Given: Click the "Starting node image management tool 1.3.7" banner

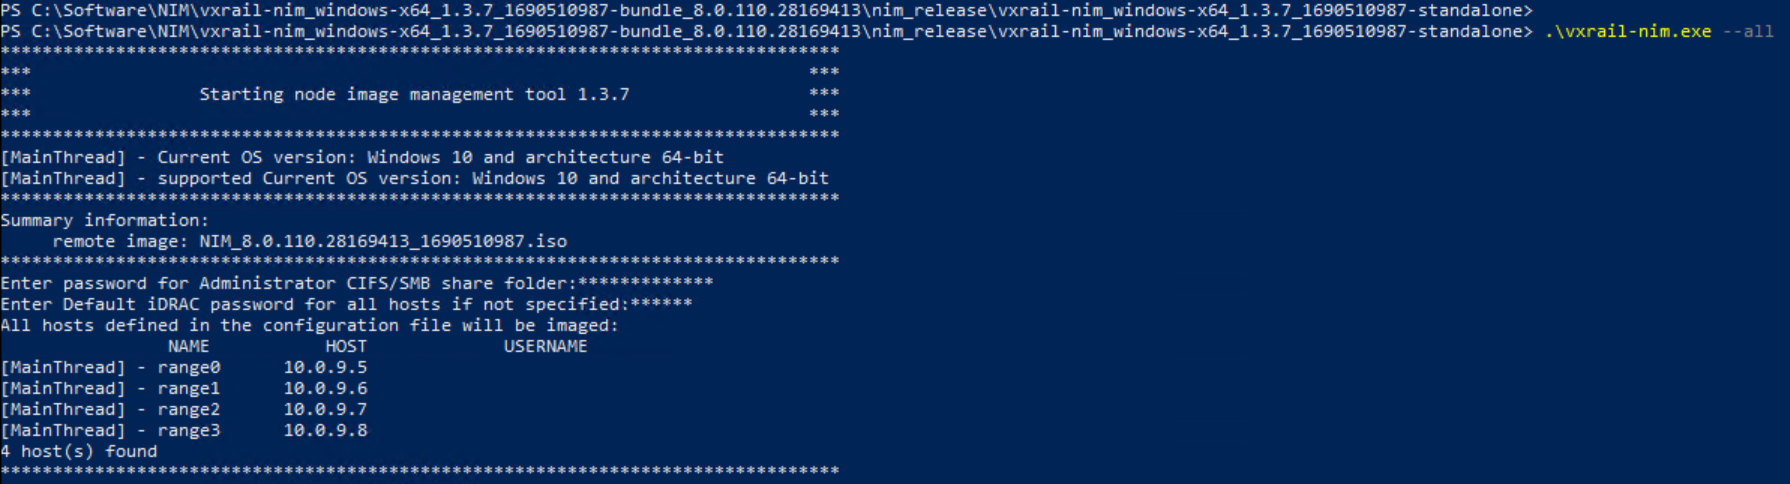Looking at the screenshot, I should (x=414, y=94).
